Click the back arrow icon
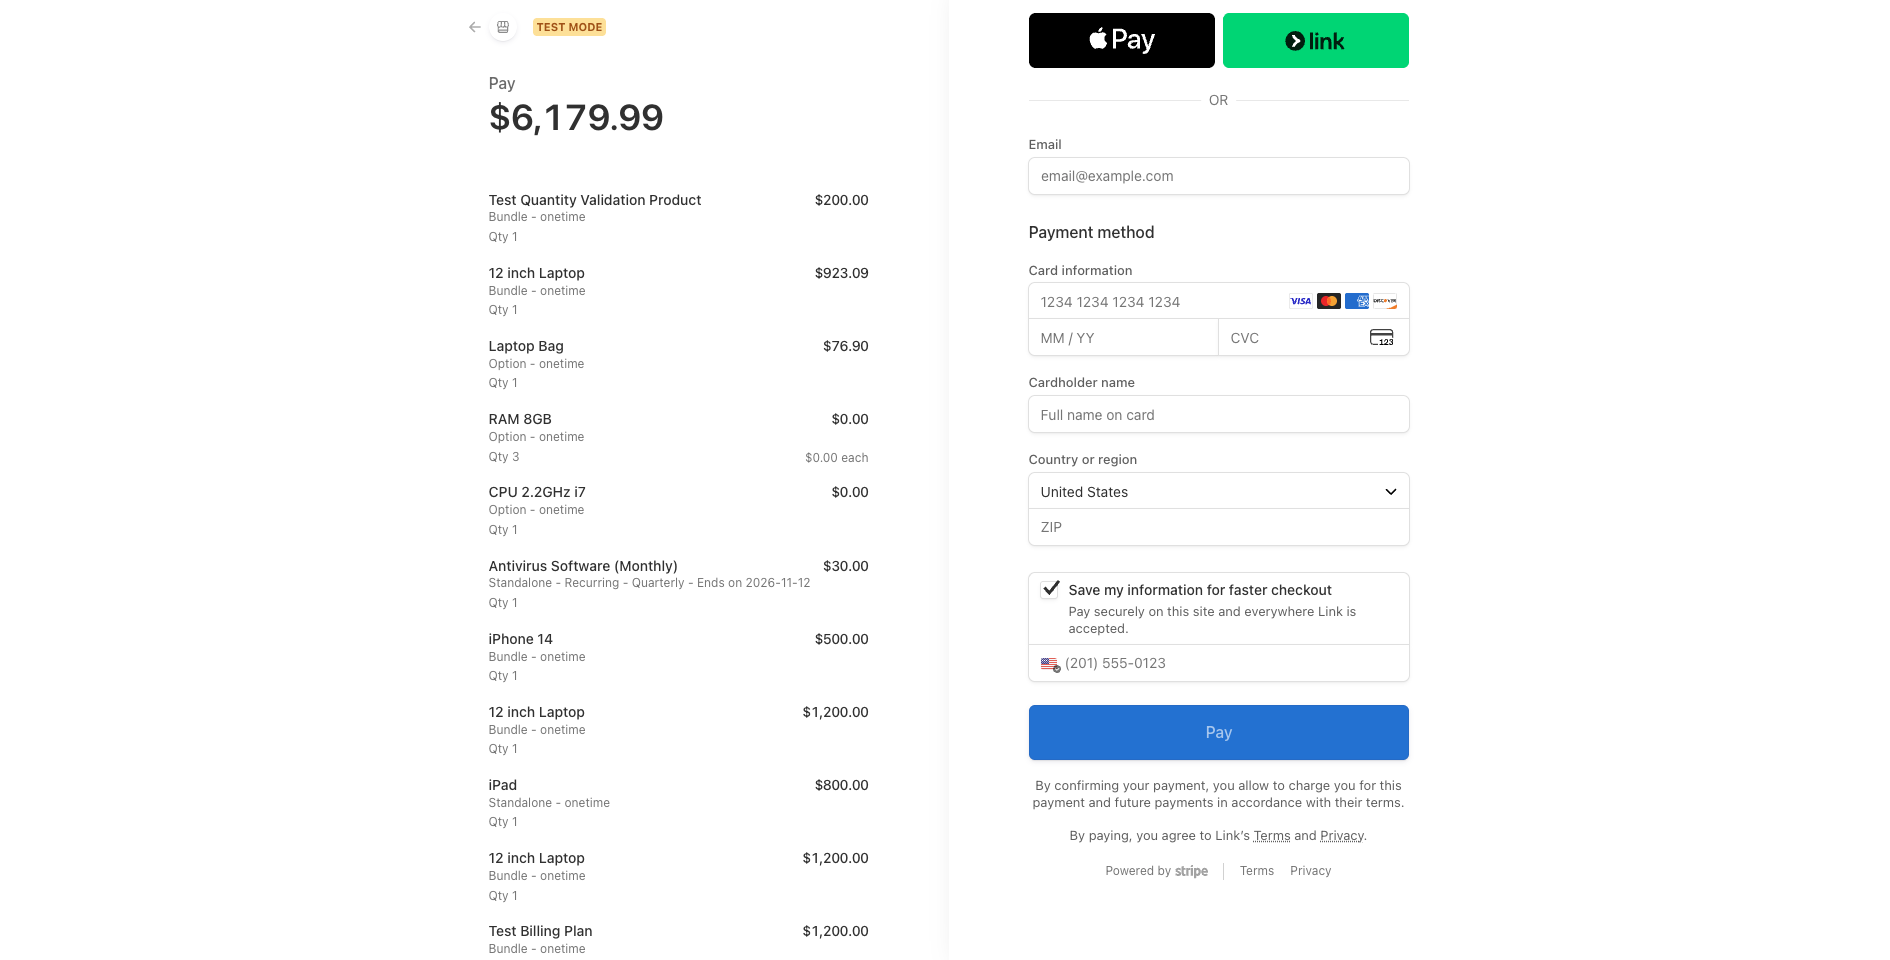This screenshot has width=1890, height=960. pyautogui.click(x=474, y=27)
